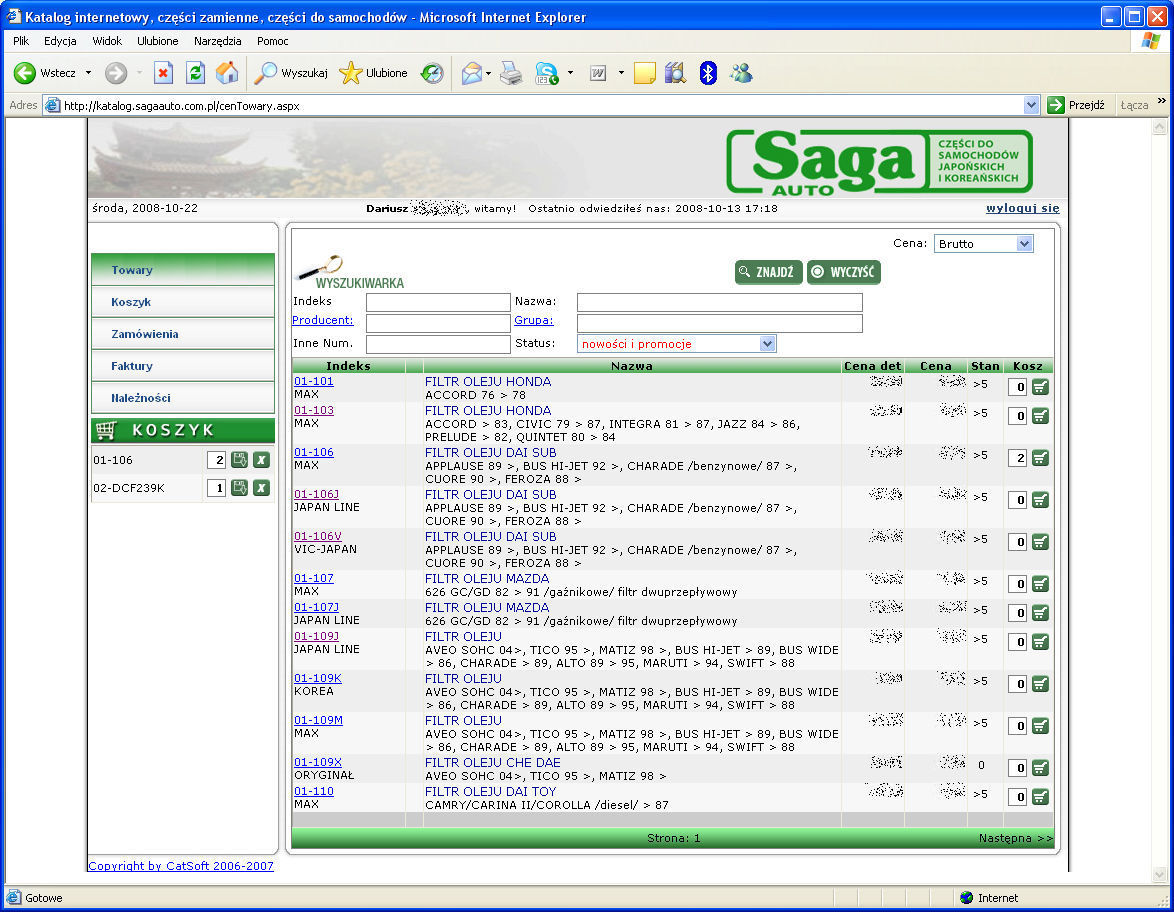Click the quantity box for row 01-106V

1017,542
